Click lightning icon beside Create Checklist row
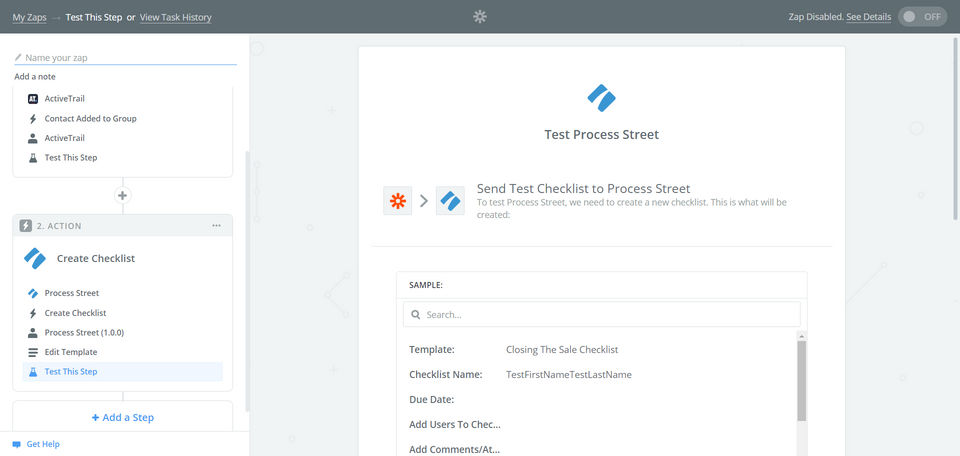 [x=33, y=313]
